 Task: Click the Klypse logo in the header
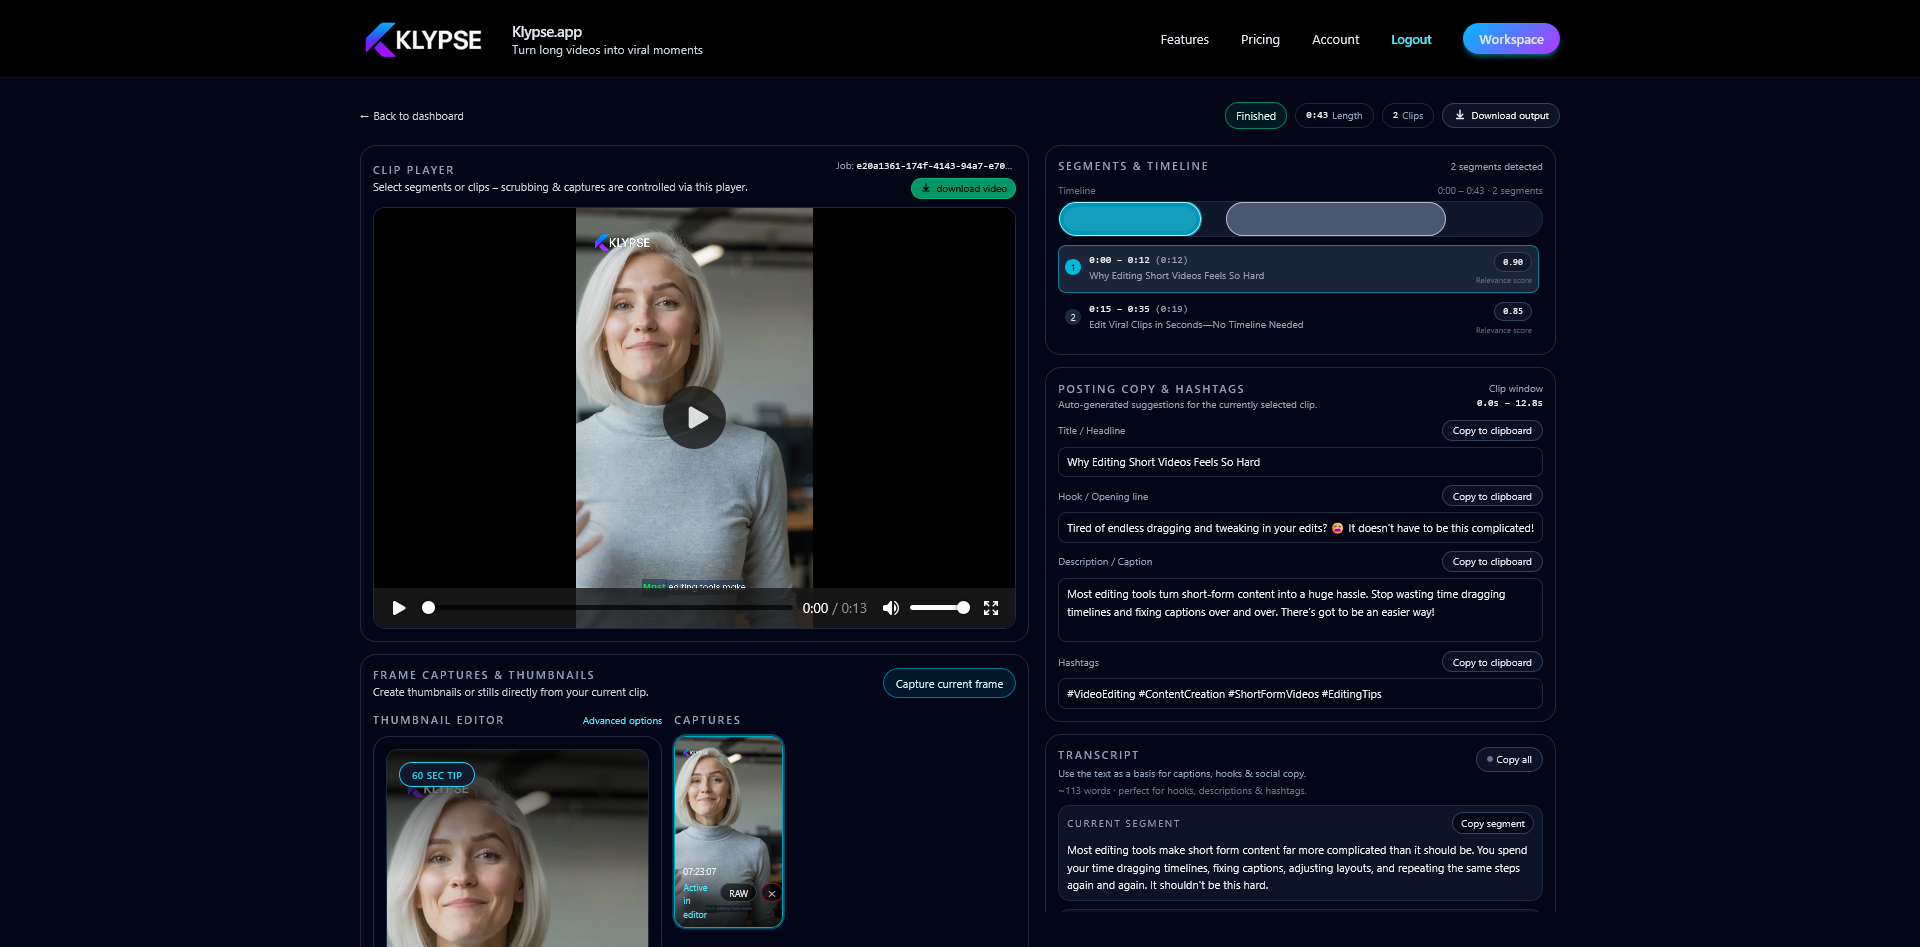[x=422, y=40]
